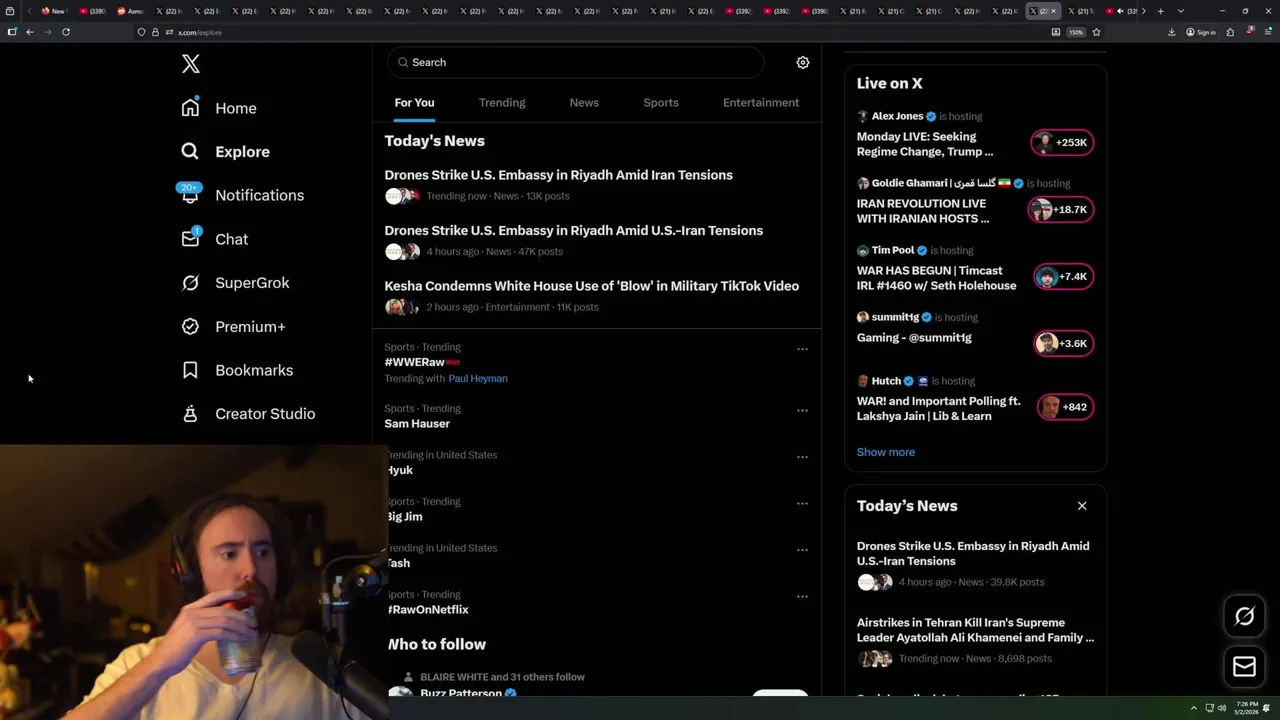Switch to the News tab
This screenshot has height=720, width=1280.
tap(584, 102)
